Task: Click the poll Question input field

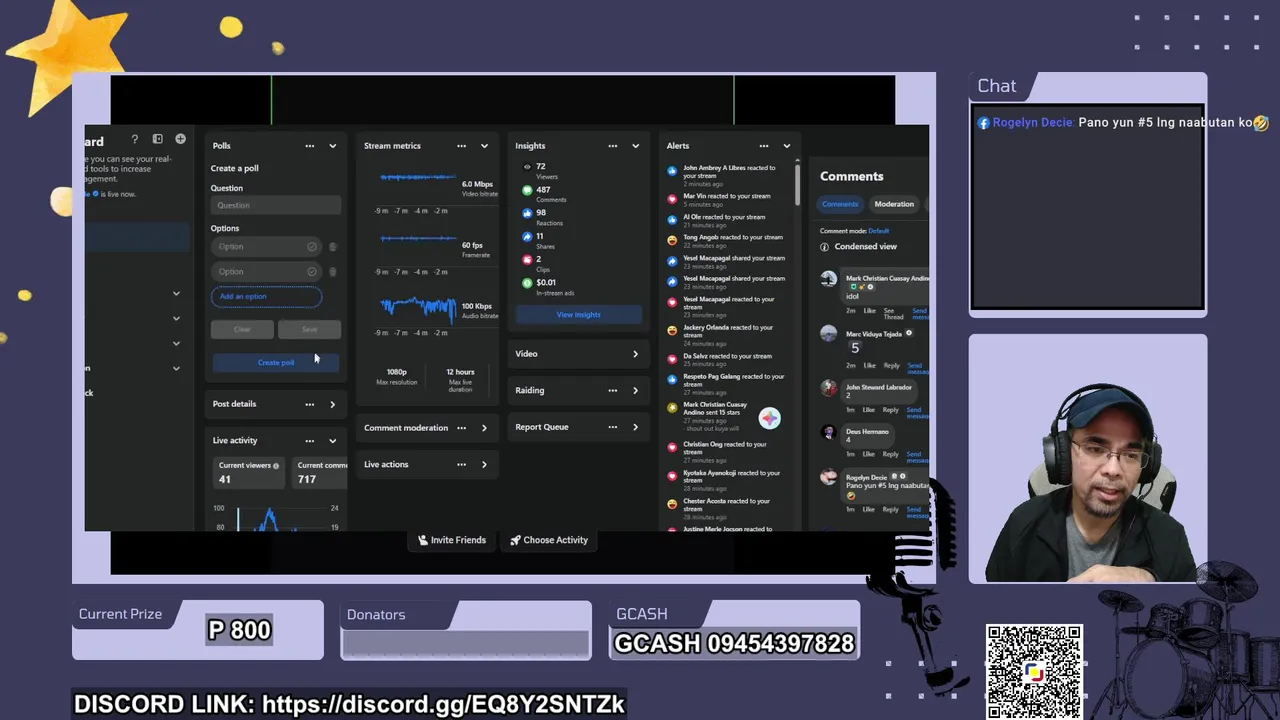Action: point(276,205)
